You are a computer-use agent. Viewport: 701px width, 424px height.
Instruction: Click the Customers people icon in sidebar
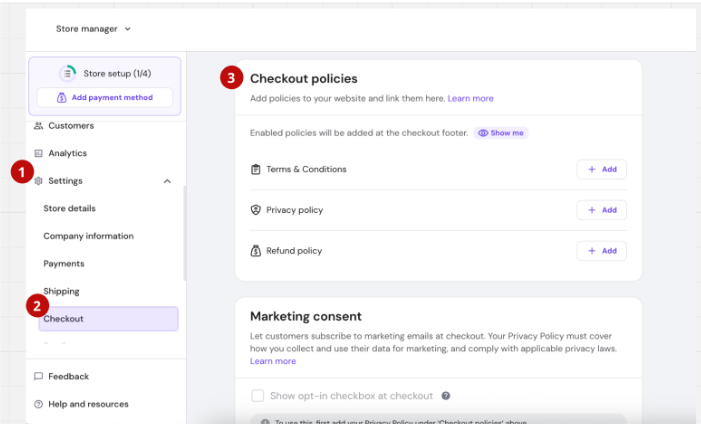39,126
